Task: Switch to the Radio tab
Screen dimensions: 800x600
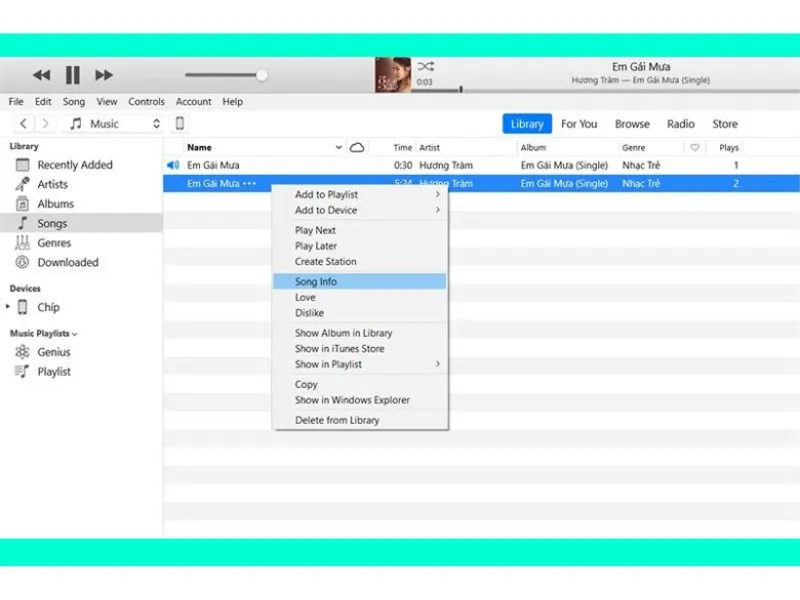Action: pyautogui.click(x=681, y=124)
